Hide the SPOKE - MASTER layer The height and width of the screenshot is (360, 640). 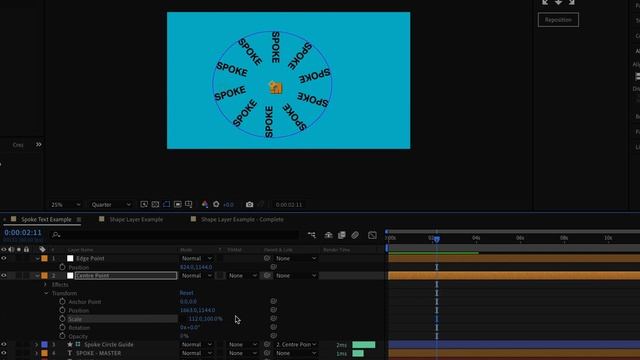tap(4, 353)
